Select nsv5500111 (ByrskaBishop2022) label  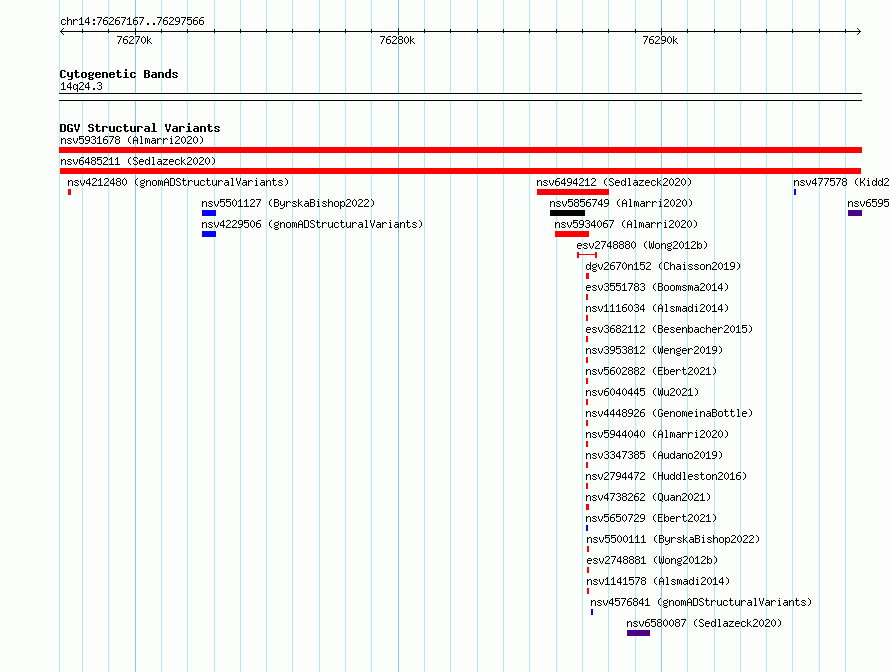click(x=673, y=539)
